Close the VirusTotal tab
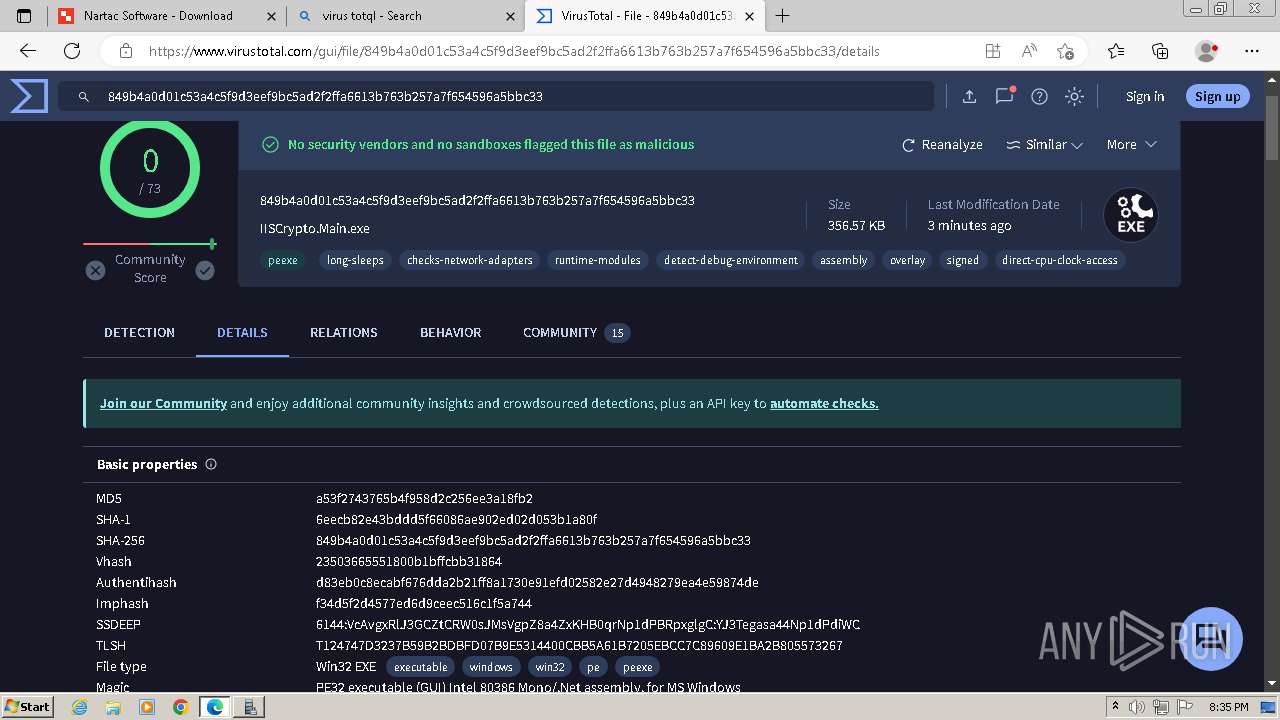The width and height of the screenshot is (1280, 720). tap(749, 16)
